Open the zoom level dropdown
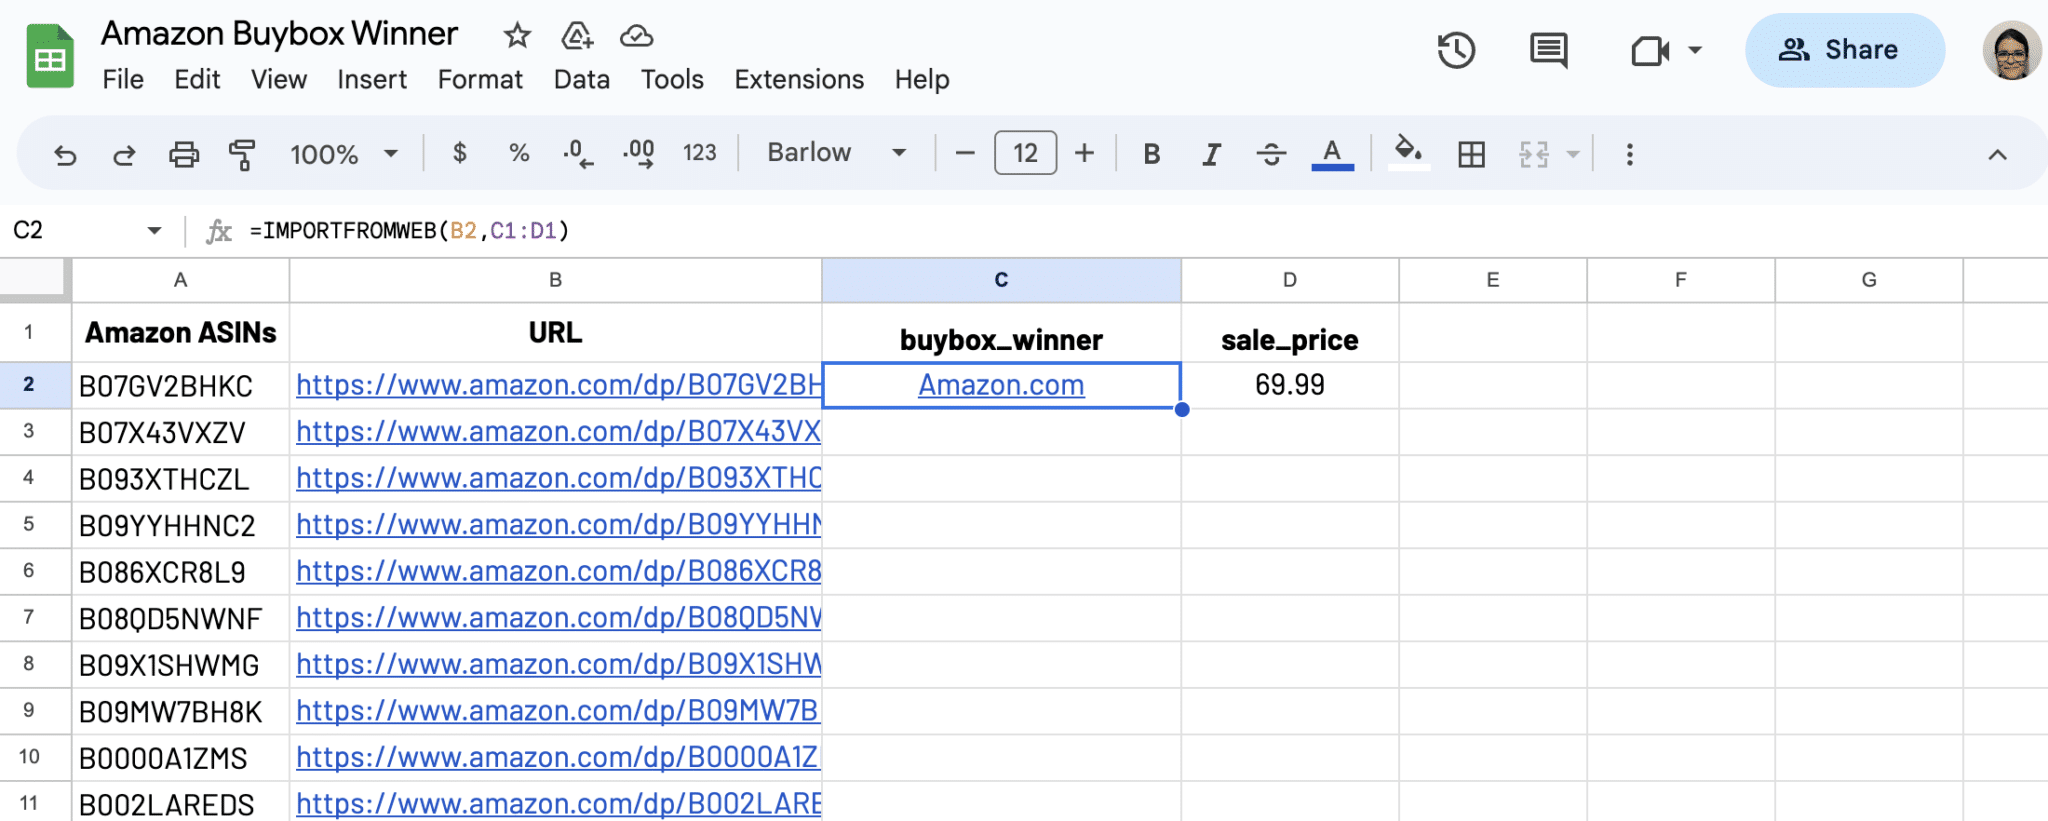The width and height of the screenshot is (2048, 821). [344, 154]
